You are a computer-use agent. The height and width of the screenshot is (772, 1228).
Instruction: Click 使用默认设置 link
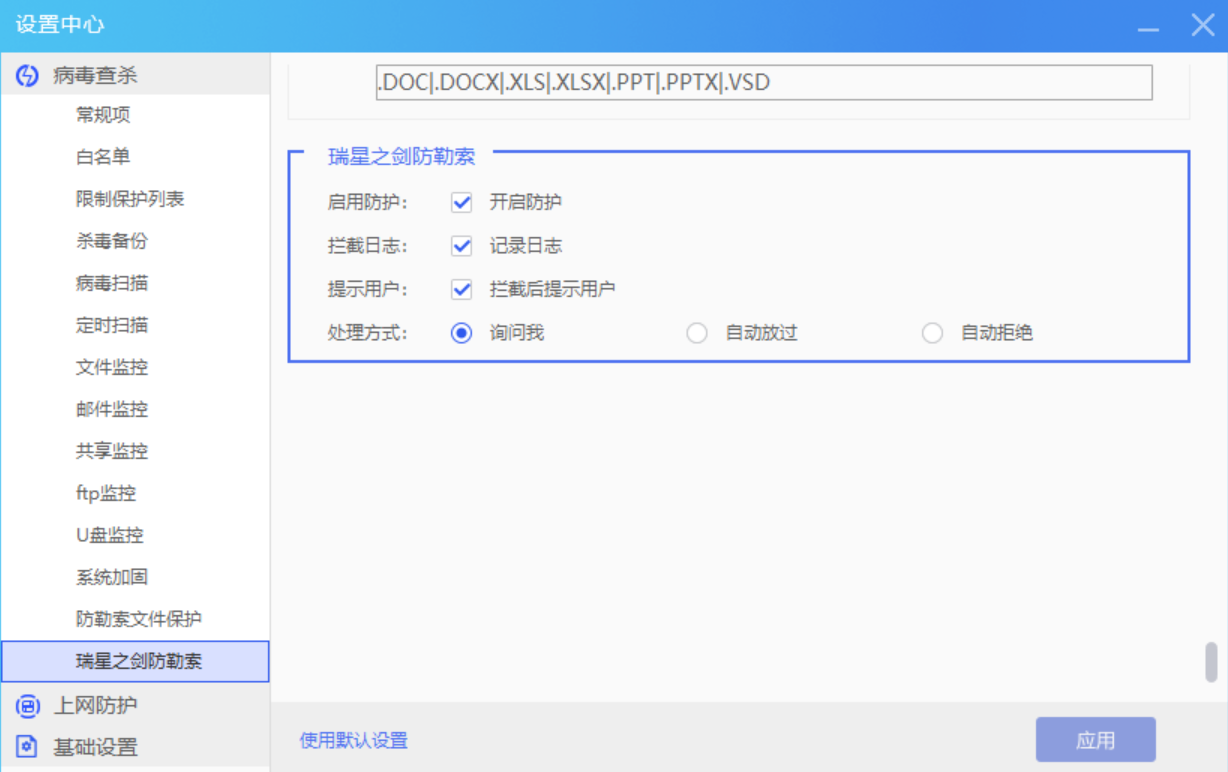point(353,741)
